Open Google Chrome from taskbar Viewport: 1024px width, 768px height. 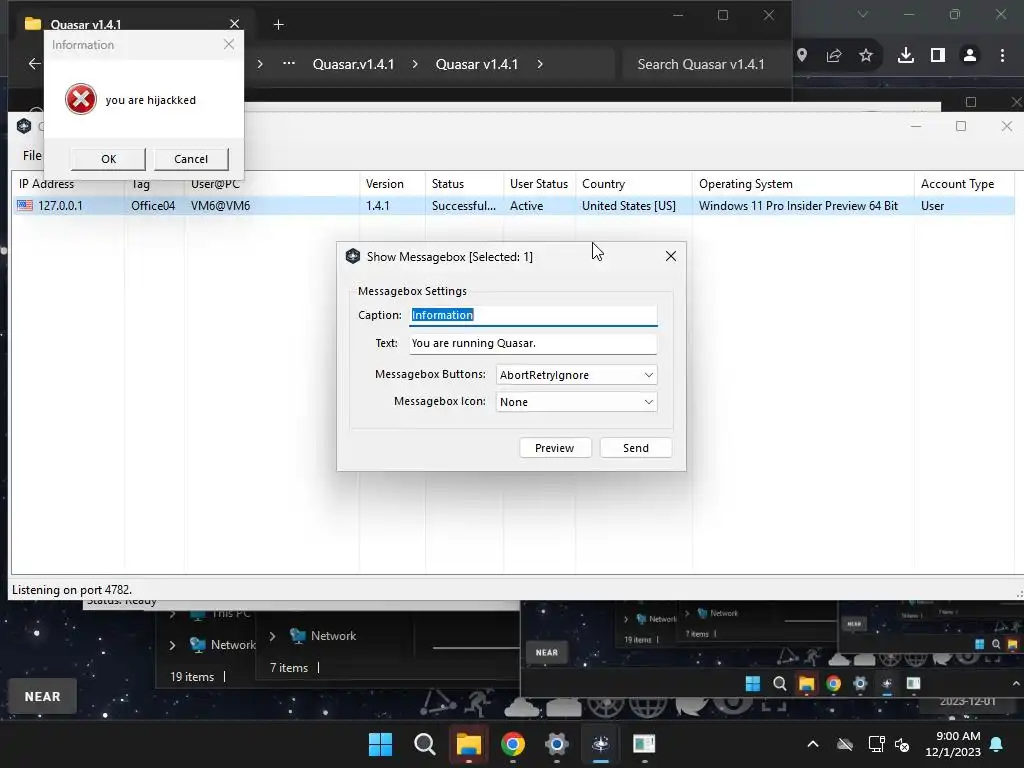tap(513, 744)
